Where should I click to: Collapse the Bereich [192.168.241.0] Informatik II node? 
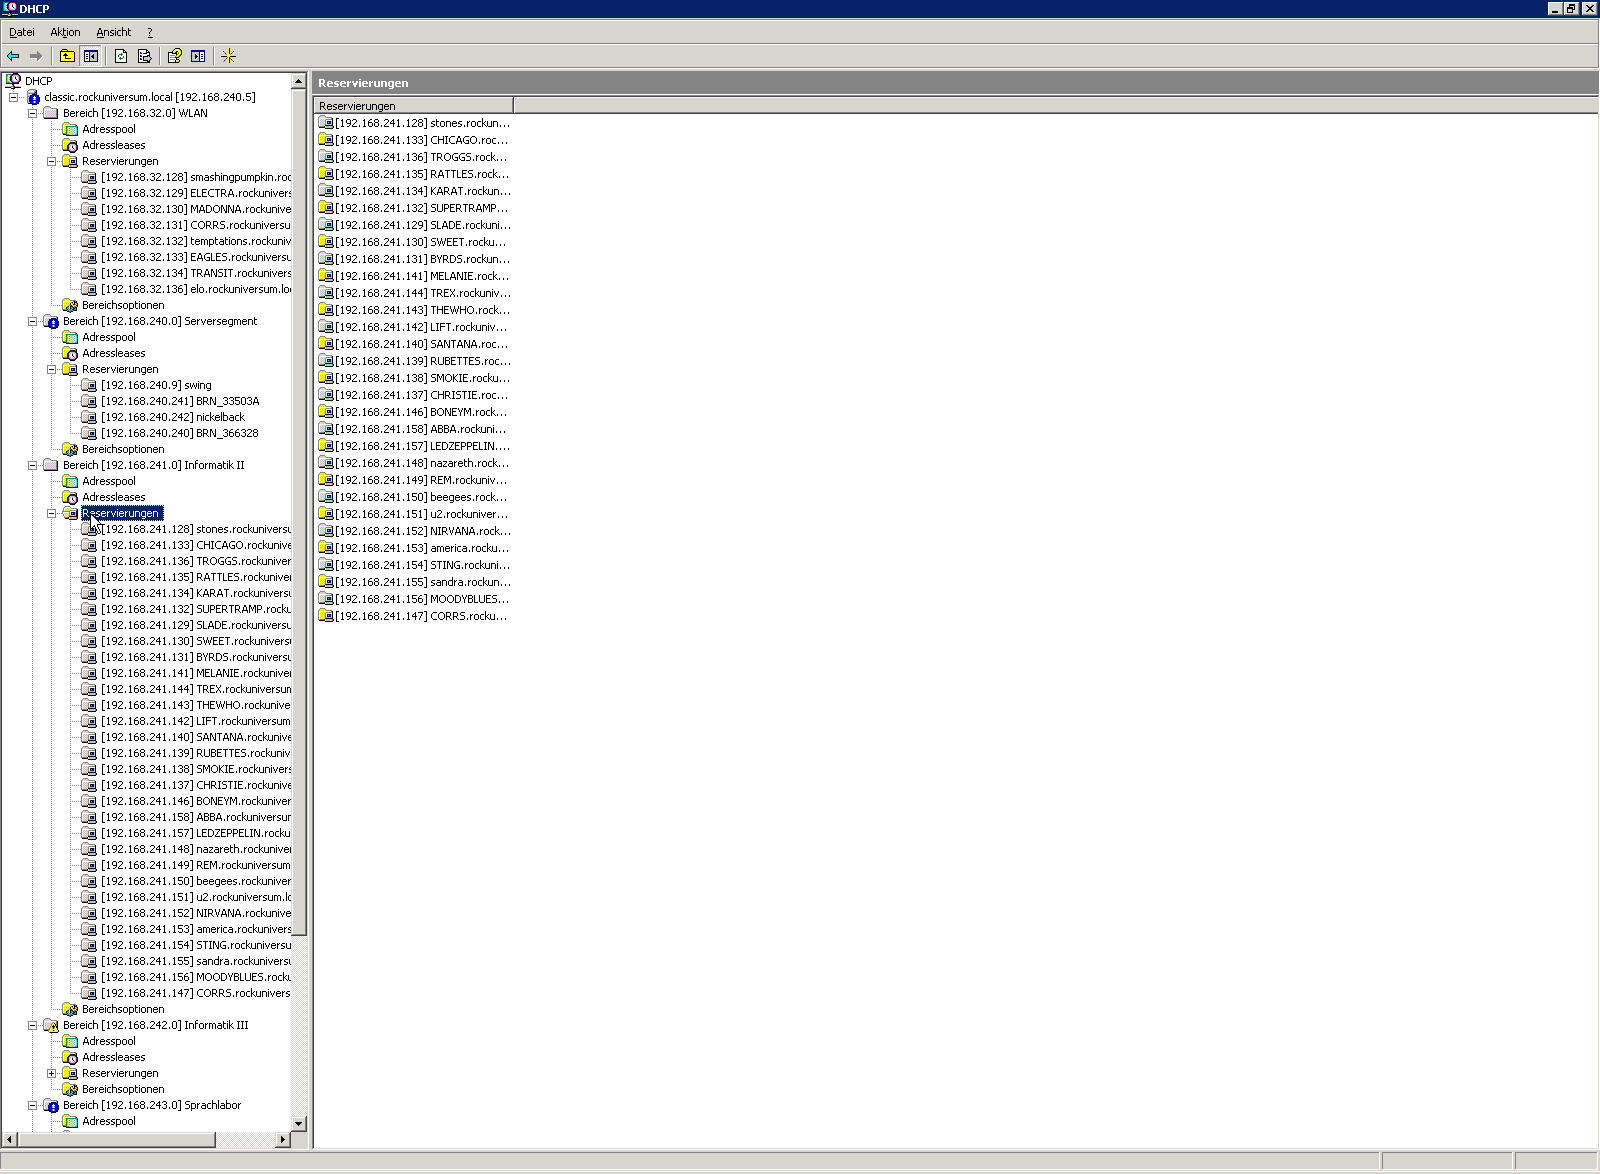tap(32, 465)
